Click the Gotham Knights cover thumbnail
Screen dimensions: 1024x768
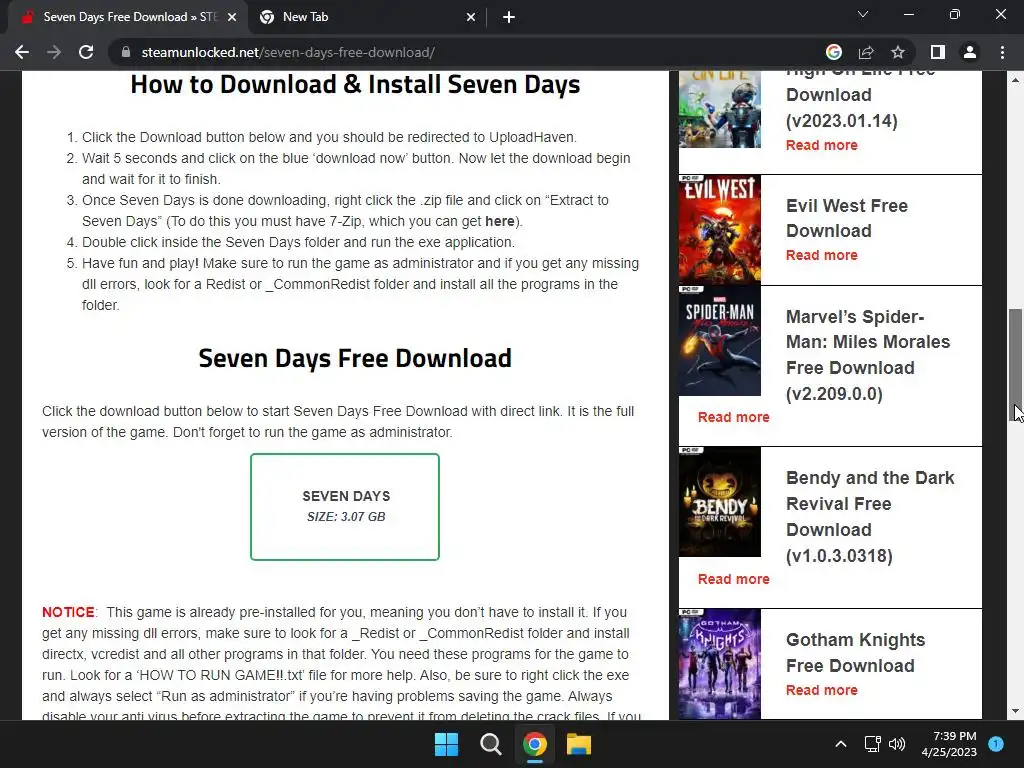(x=720, y=664)
